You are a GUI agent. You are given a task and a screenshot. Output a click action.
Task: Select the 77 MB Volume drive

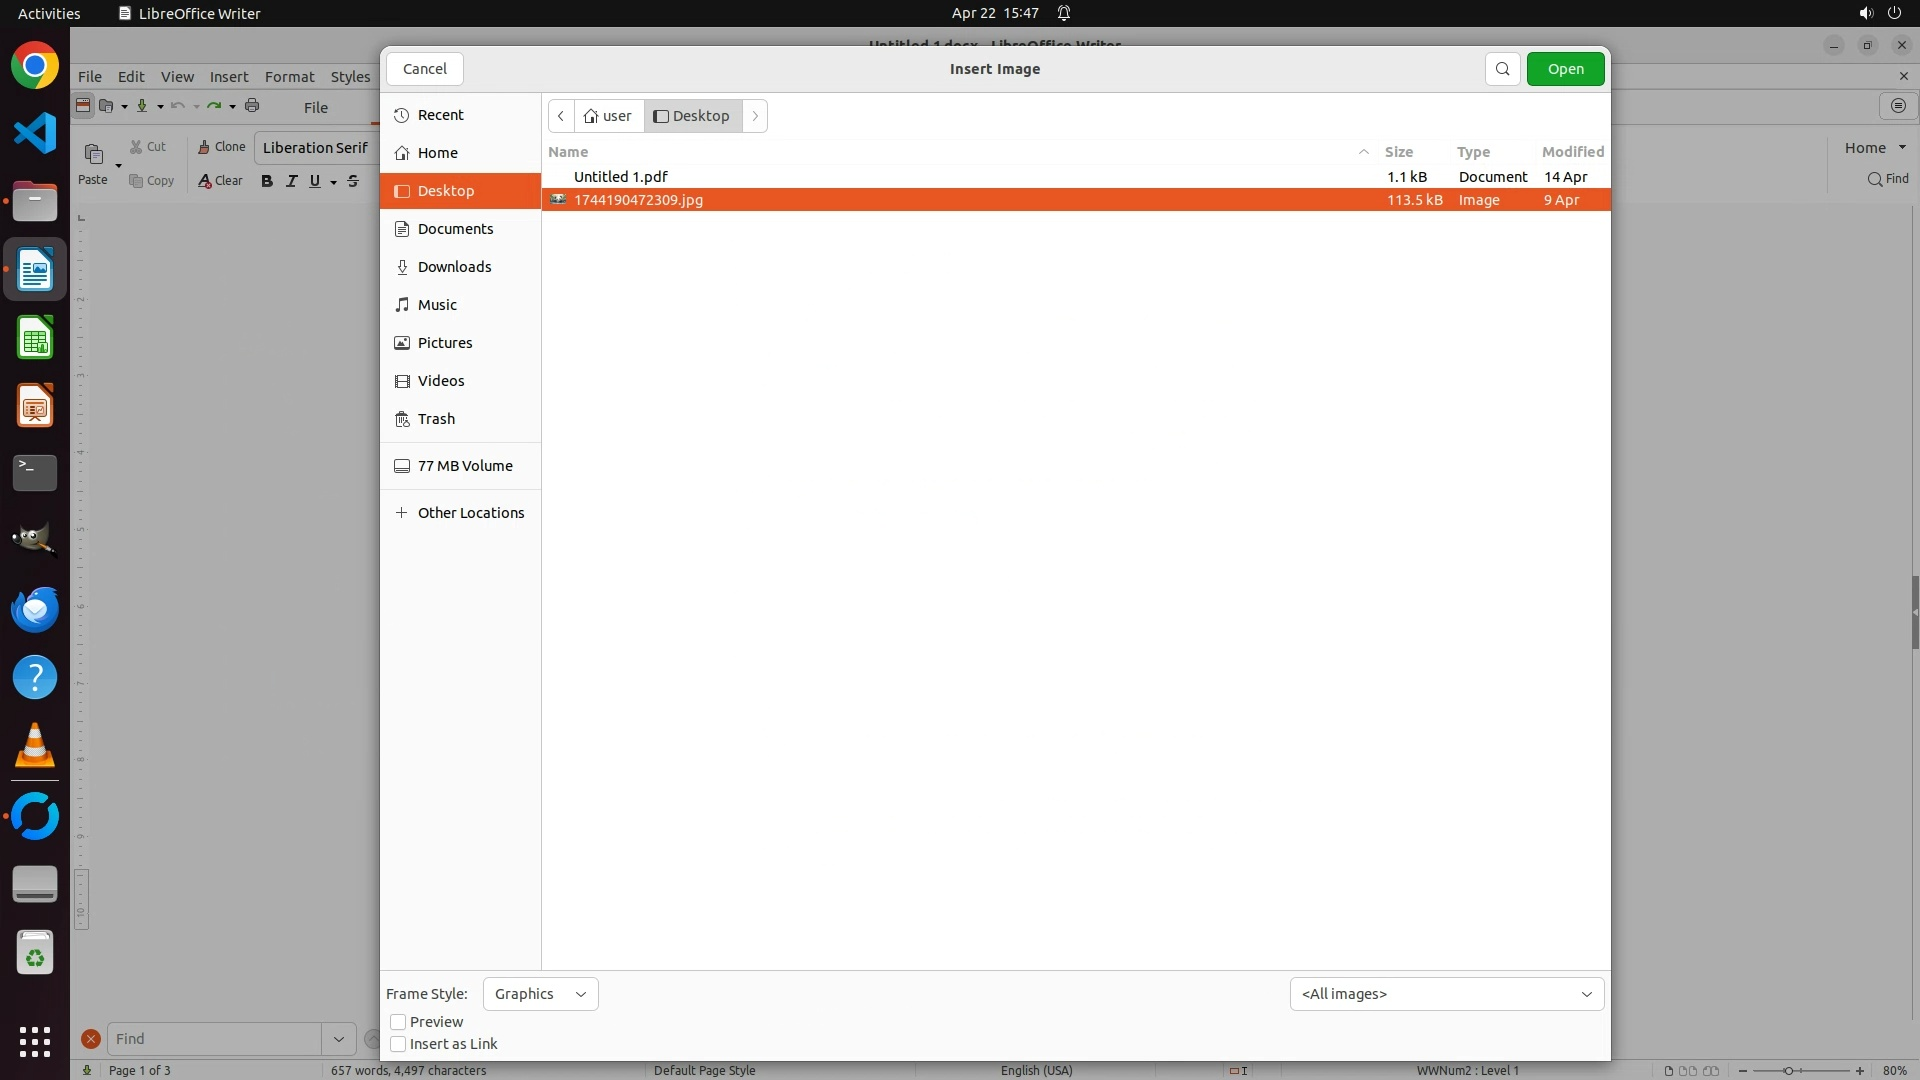click(x=464, y=466)
